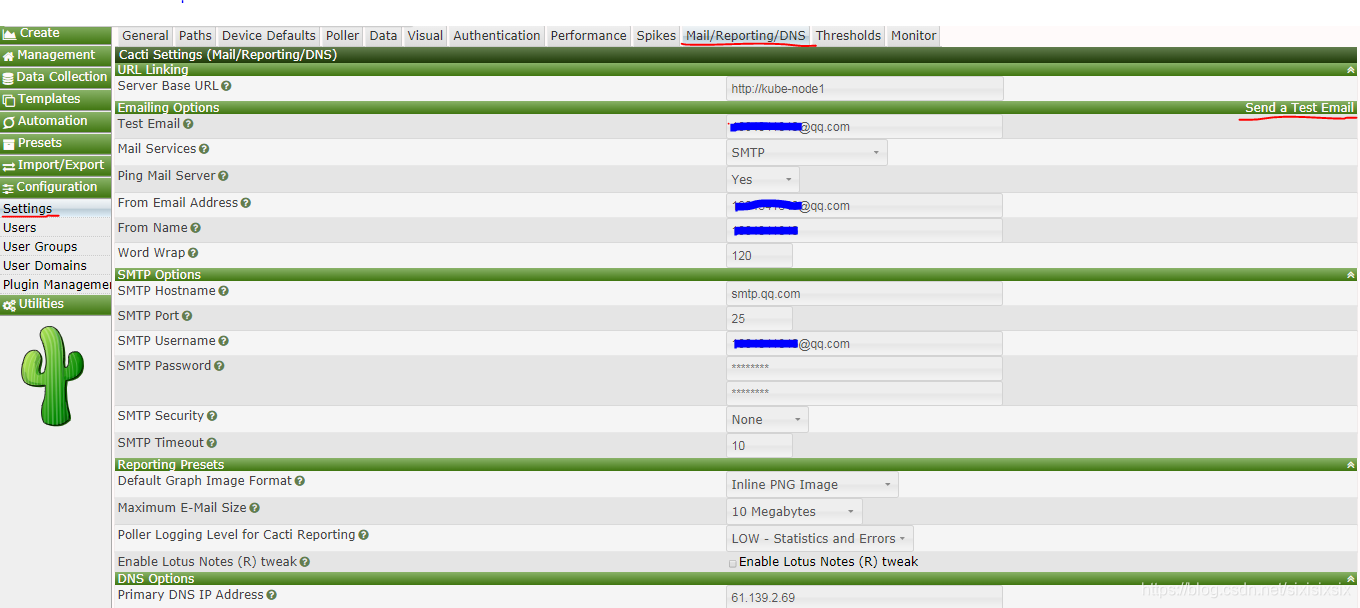Click the SMTP Port input field
This screenshot has width=1360, height=608.
pyautogui.click(x=760, y=319)
